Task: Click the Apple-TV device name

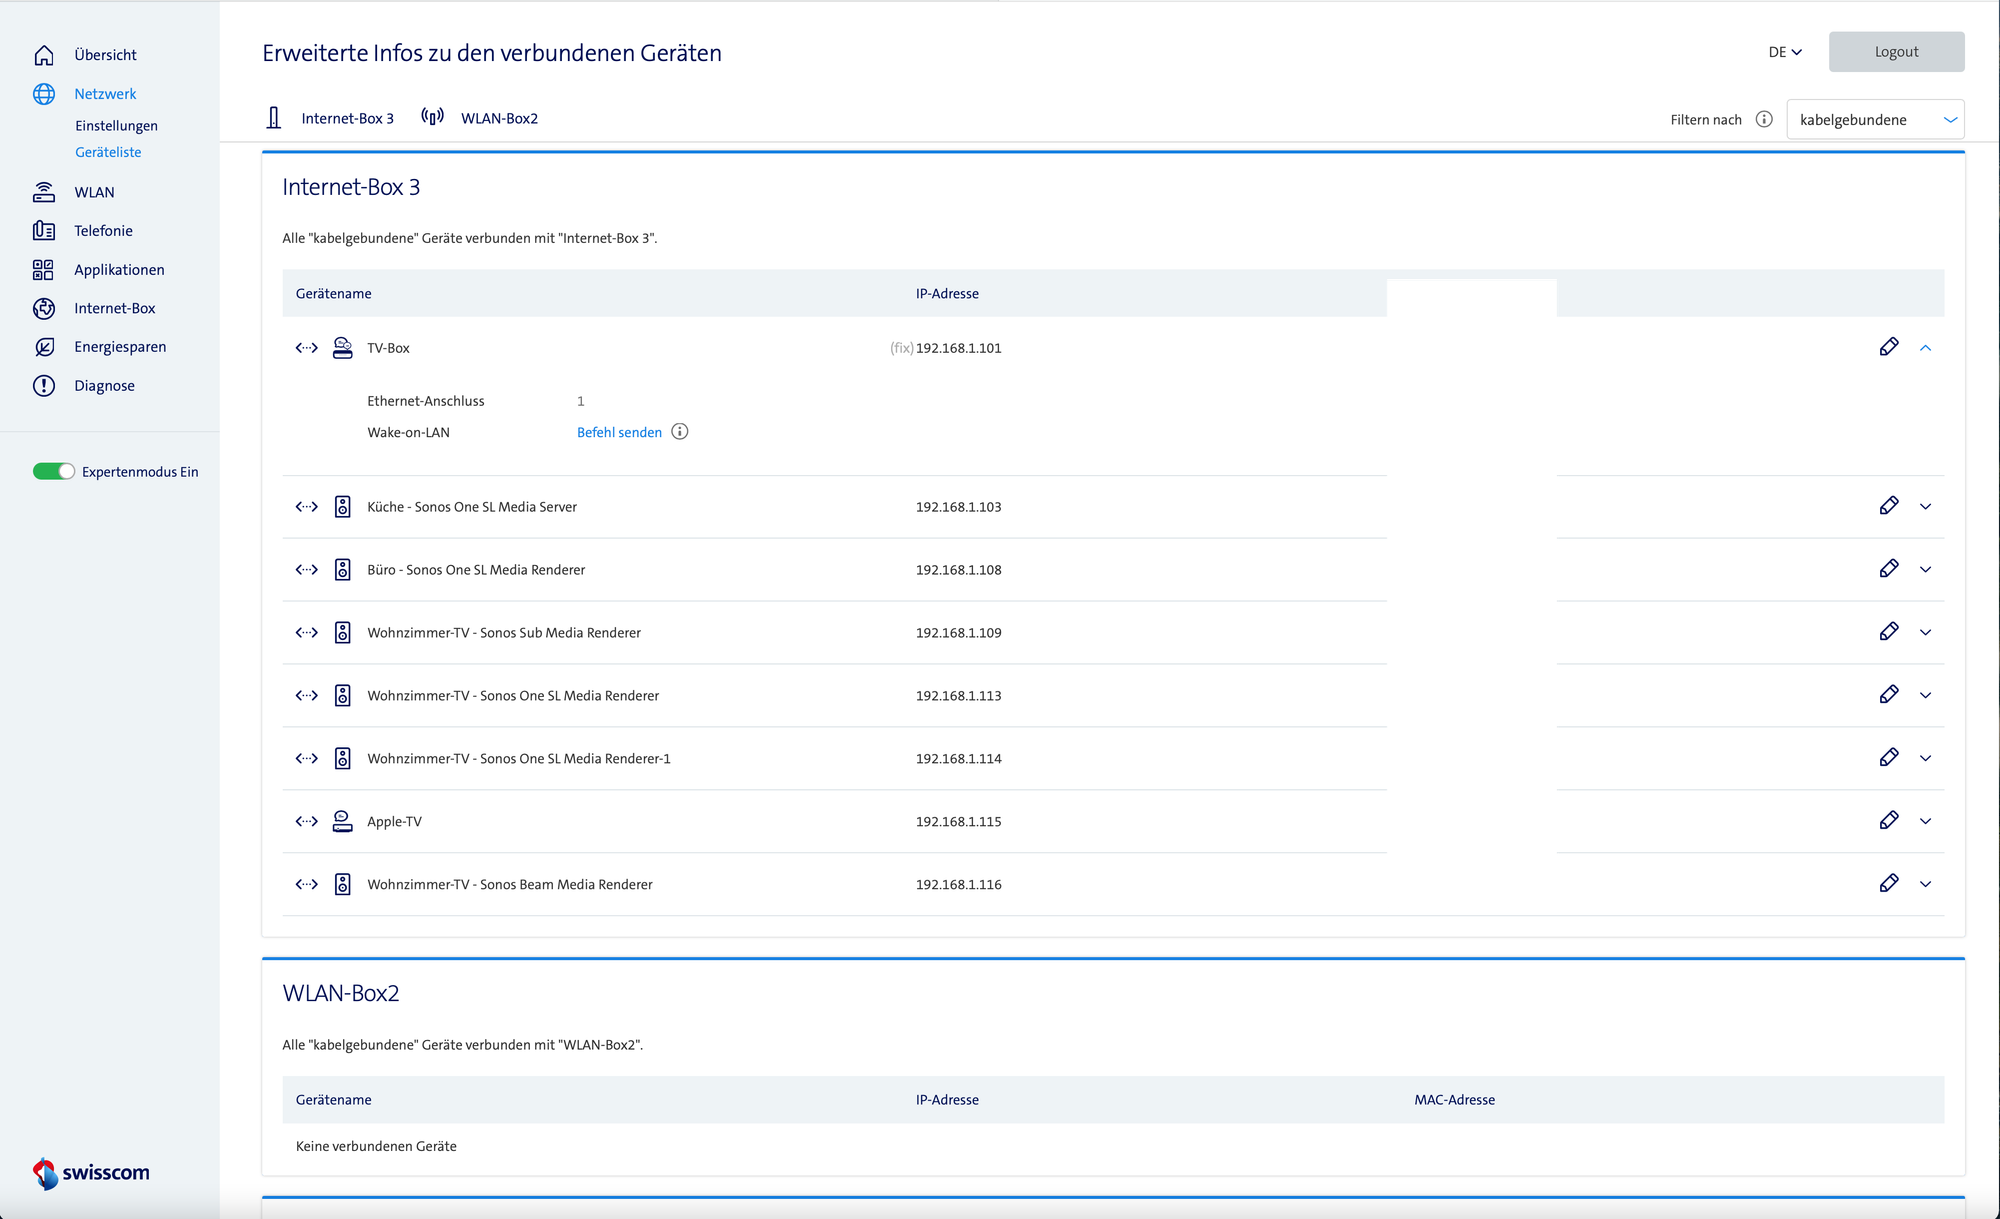Action: click(x=394, y=822)
